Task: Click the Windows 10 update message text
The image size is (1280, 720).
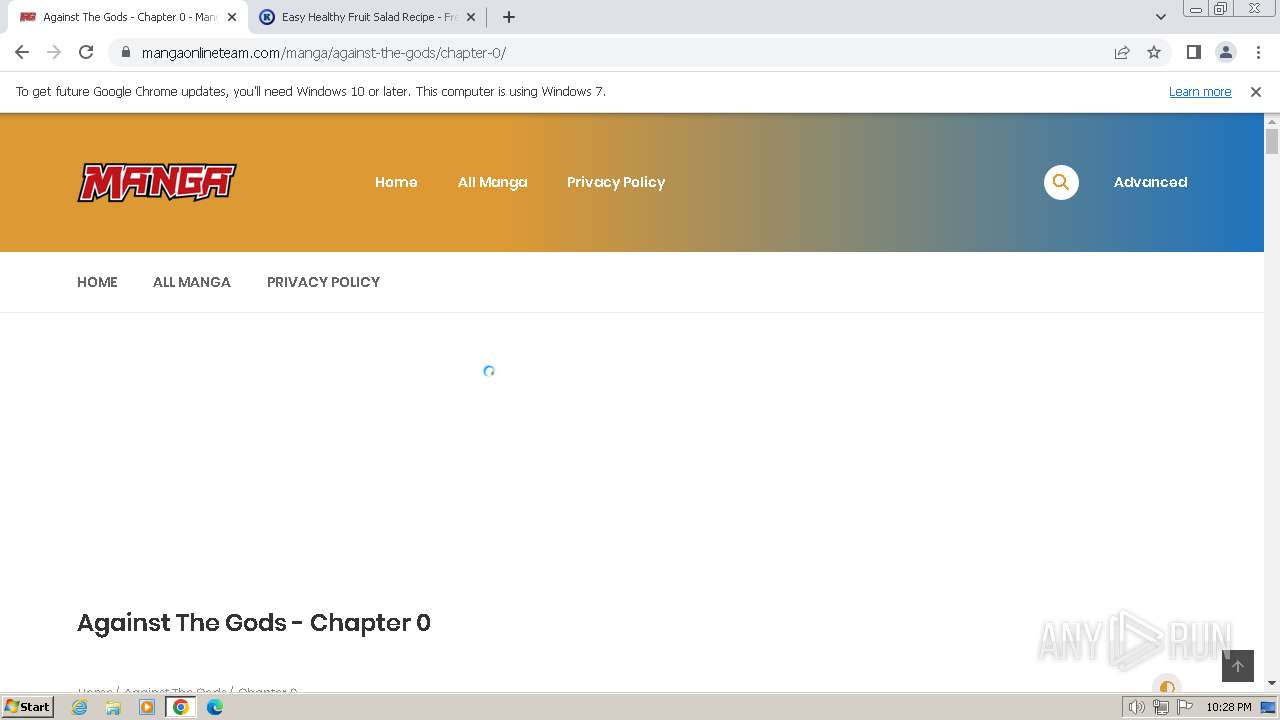Action: [311, 91]
